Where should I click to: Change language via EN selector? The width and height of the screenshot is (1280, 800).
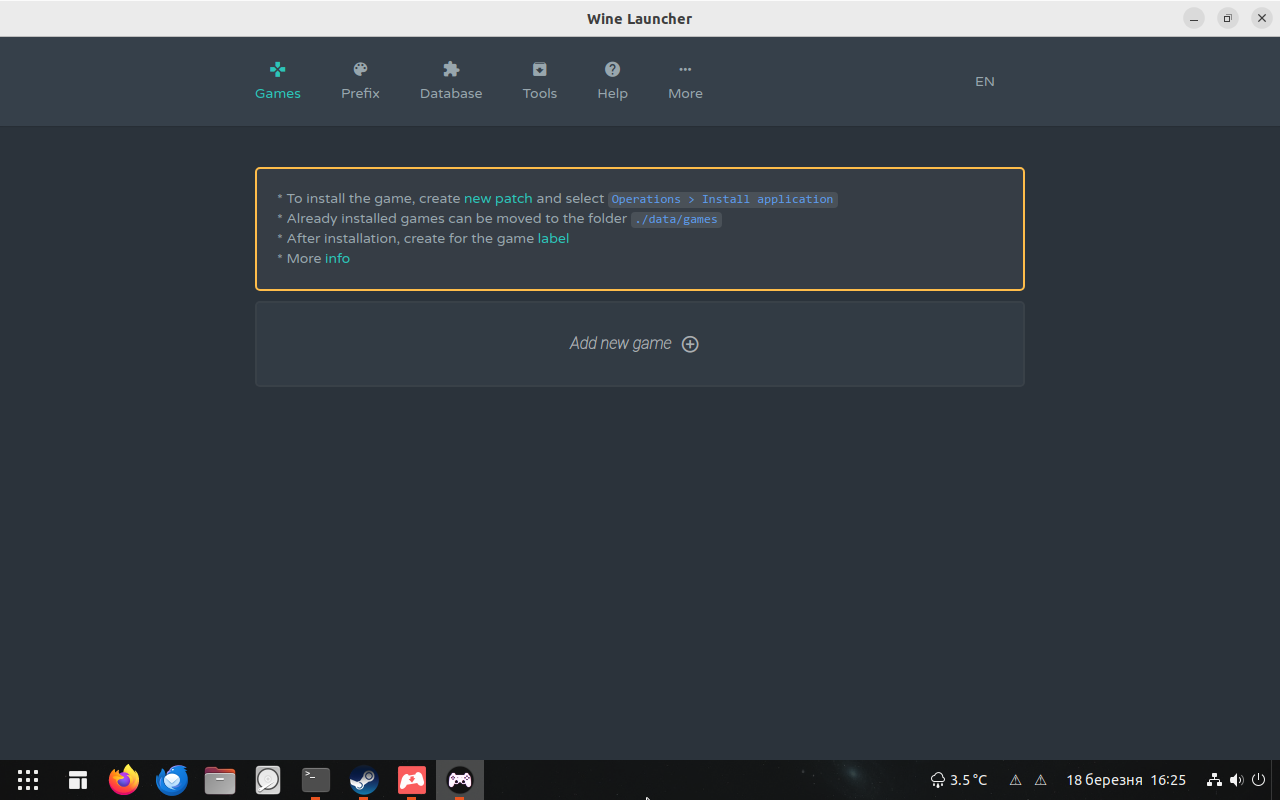click(985, 81)
